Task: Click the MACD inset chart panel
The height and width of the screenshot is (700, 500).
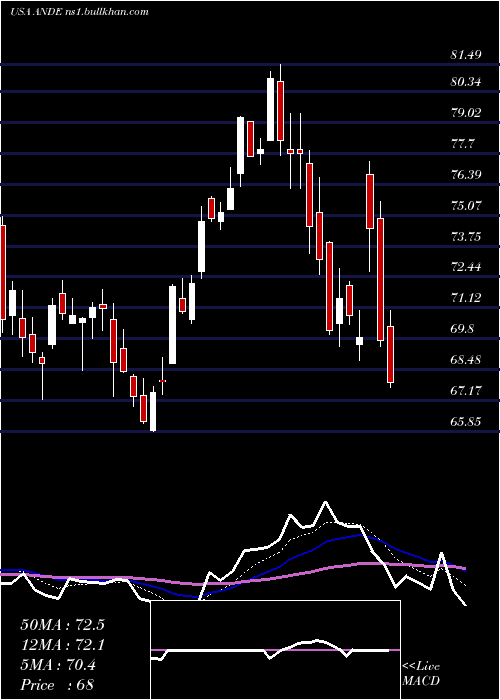Action: [275, 650]
